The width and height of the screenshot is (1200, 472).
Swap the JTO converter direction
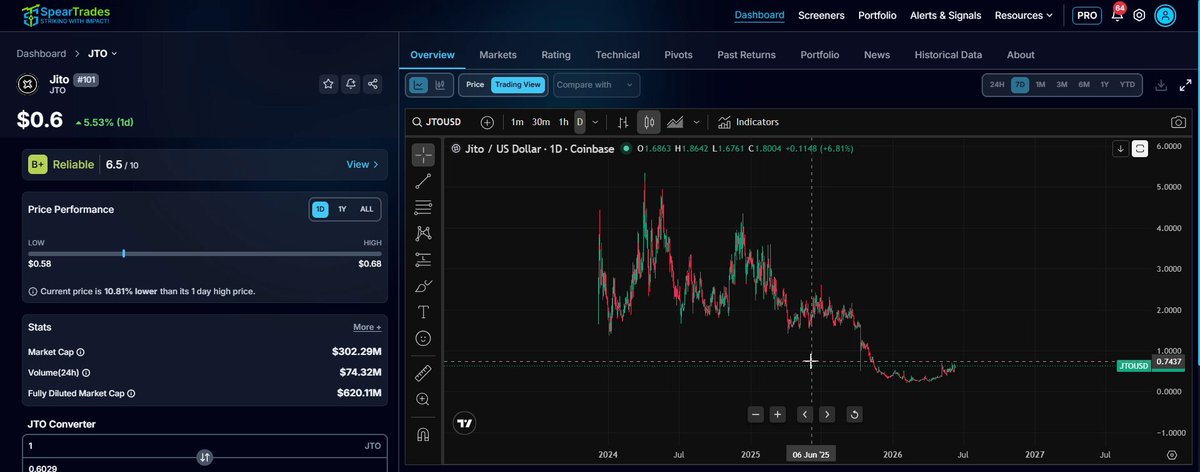205,457
